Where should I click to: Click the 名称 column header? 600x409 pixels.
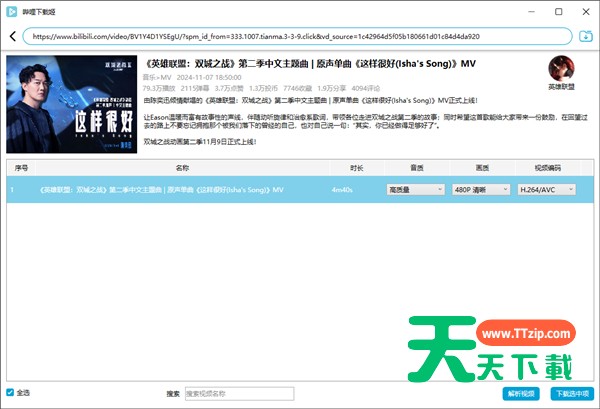[182, 168]
